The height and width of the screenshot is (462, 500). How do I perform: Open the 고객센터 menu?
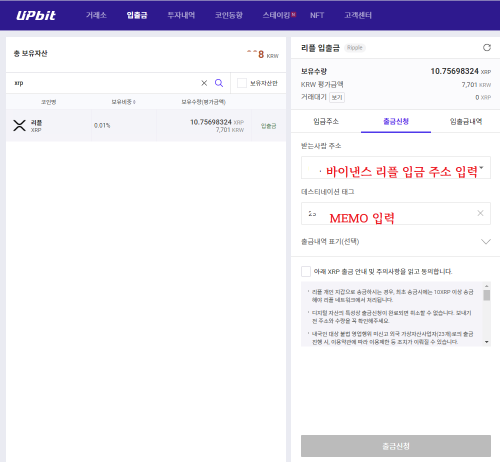[358, 15]
